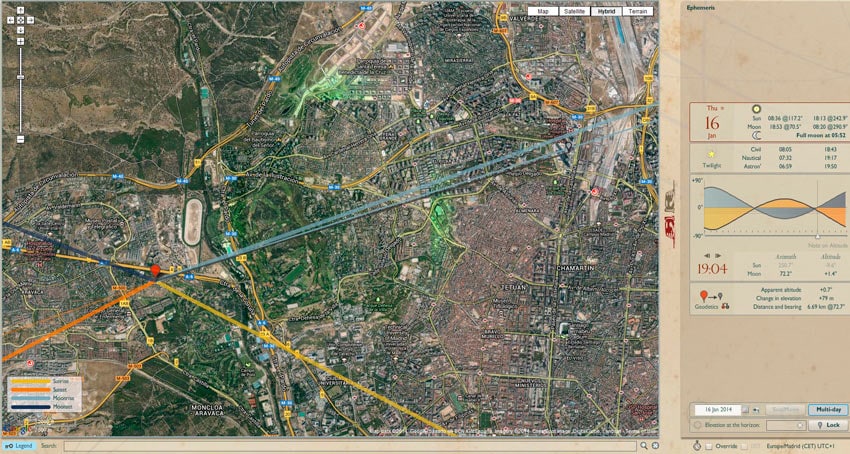Open the calendar picker beside the date field

pos(745,410)
